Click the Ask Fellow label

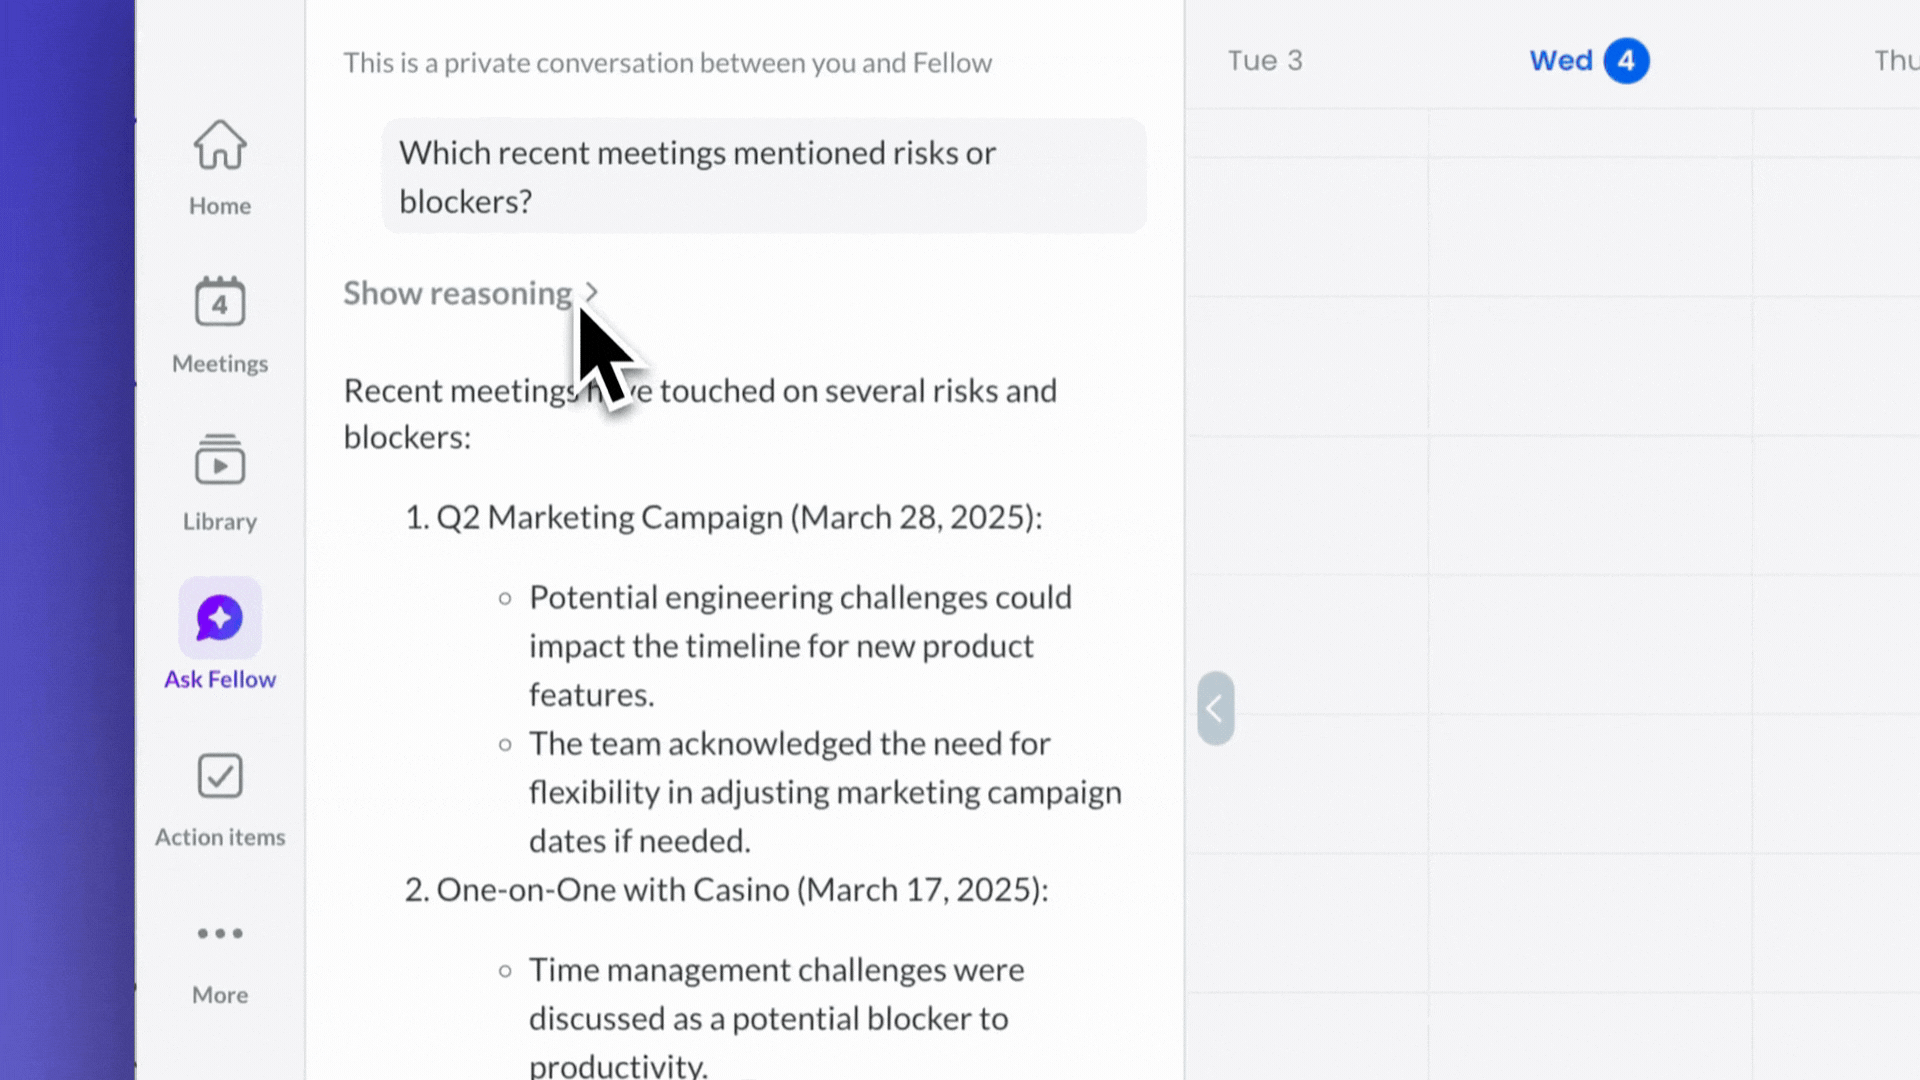tap(220, 680)
